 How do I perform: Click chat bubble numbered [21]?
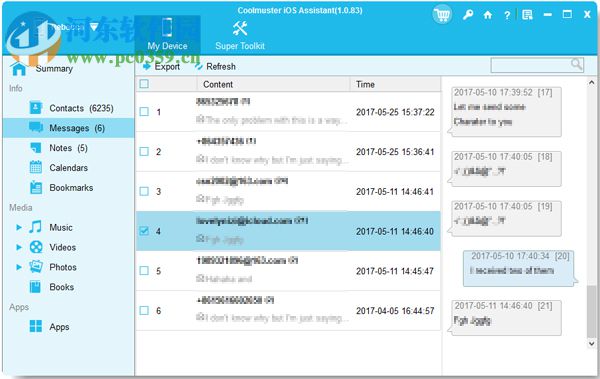click(505, 318)
